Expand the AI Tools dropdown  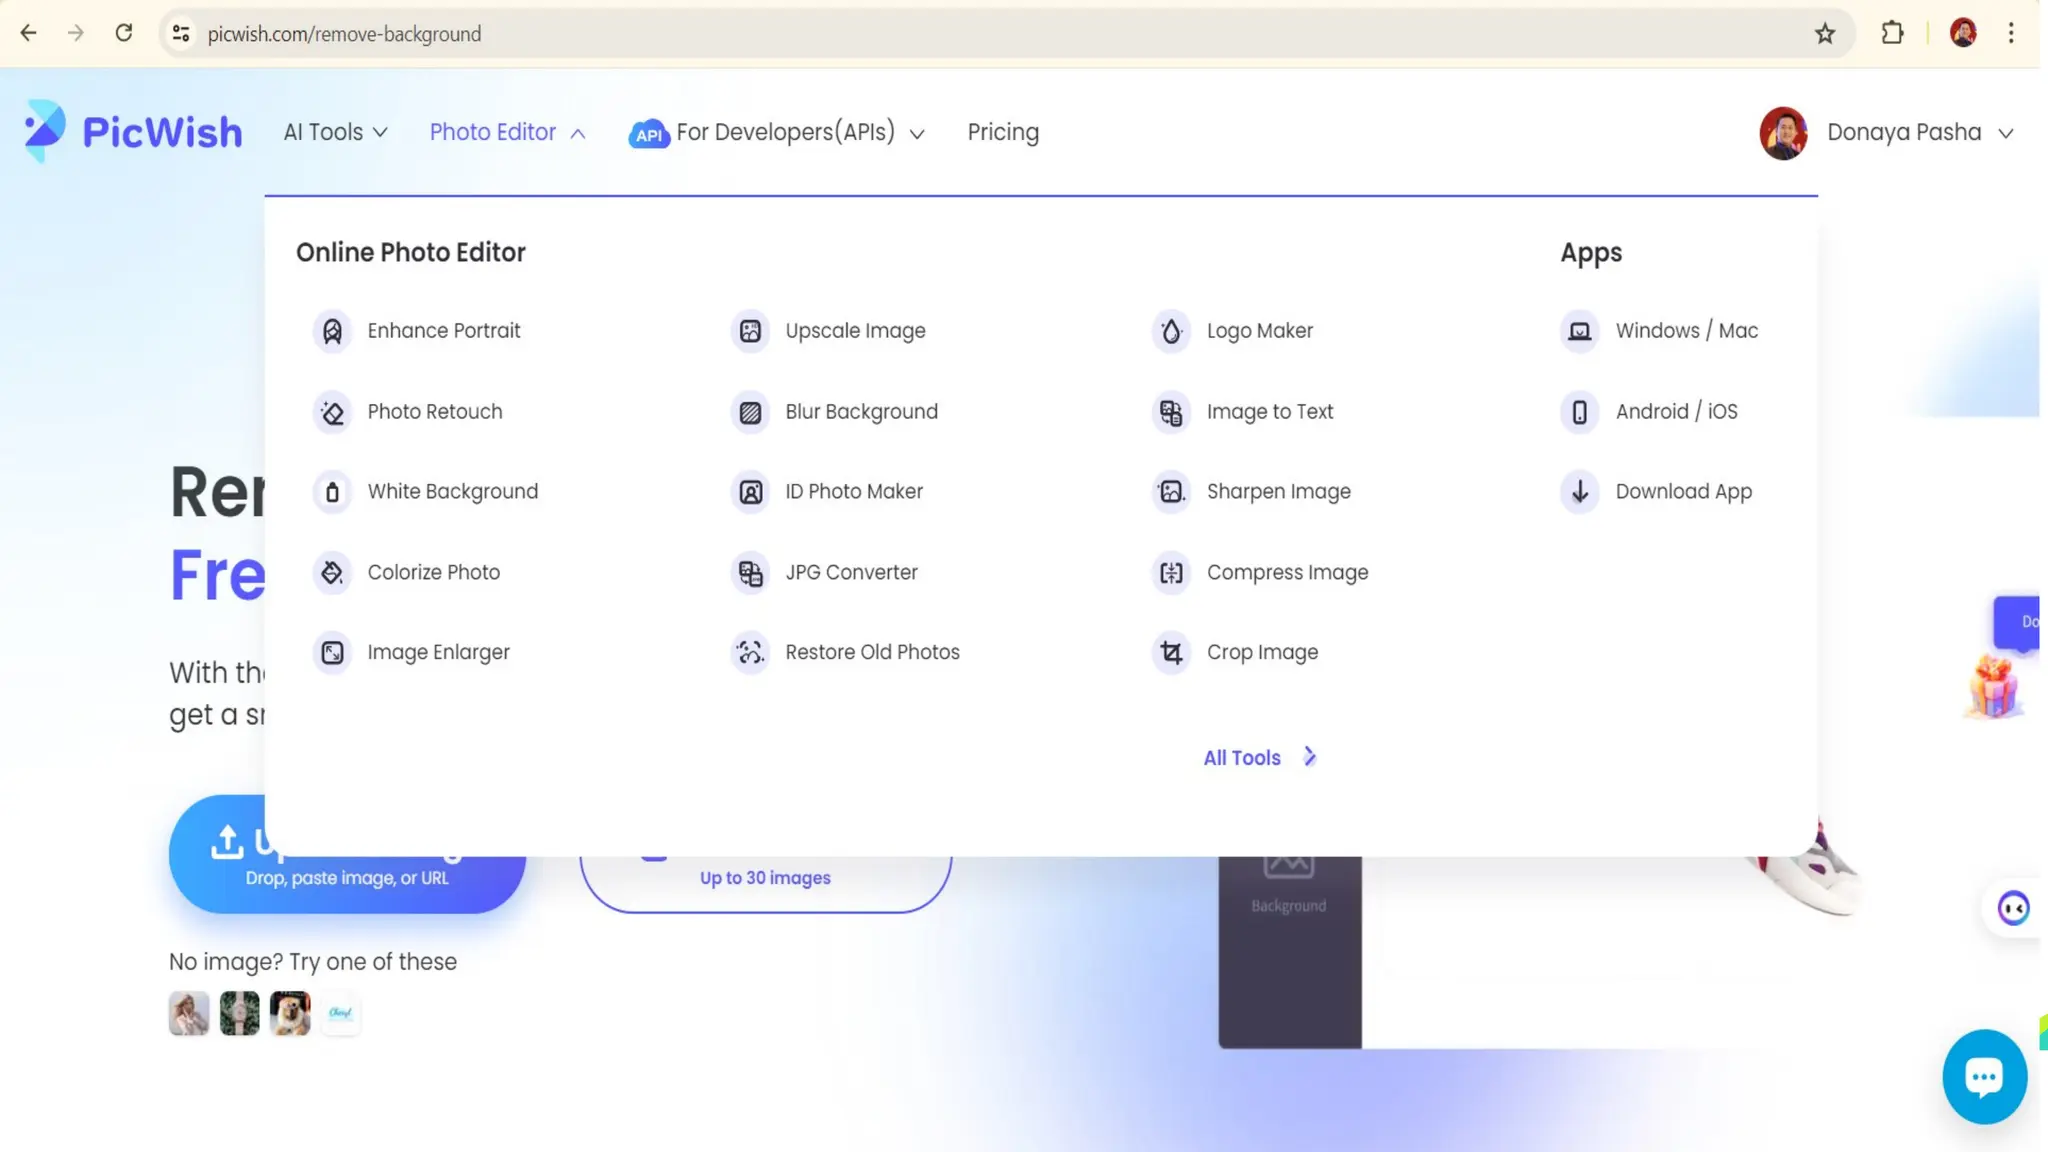point(335,132)
